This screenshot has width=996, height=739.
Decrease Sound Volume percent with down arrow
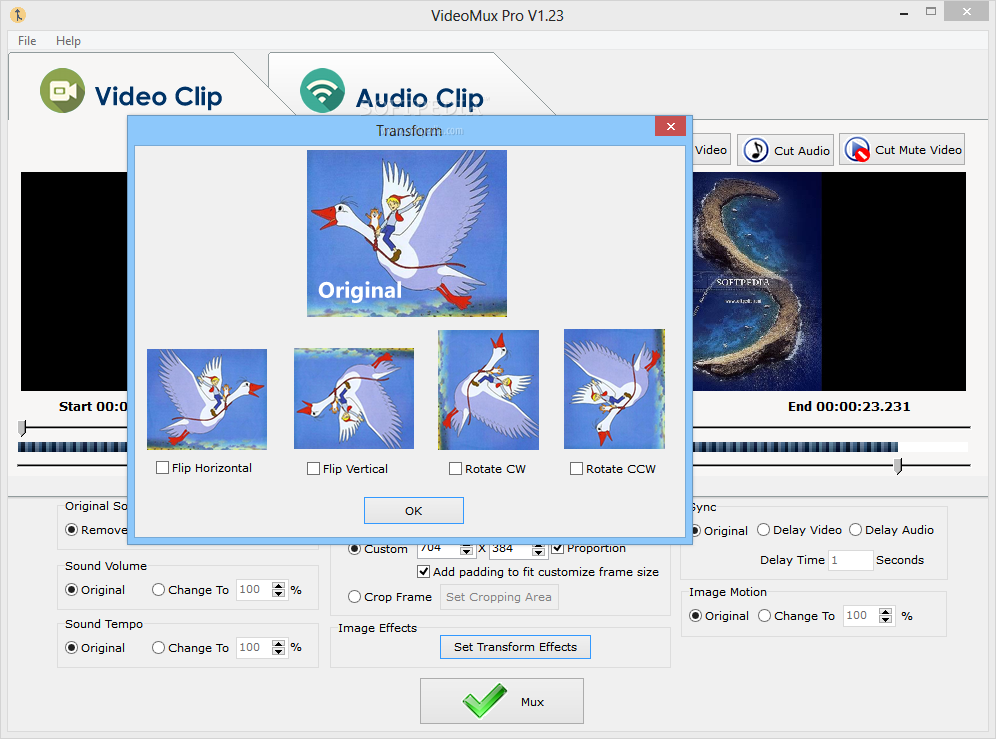(278, 593)
